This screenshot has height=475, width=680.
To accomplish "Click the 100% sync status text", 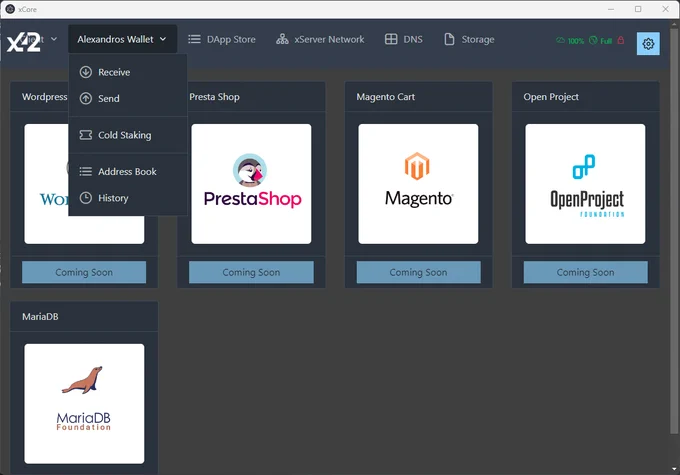I will [x=576, y=41].
